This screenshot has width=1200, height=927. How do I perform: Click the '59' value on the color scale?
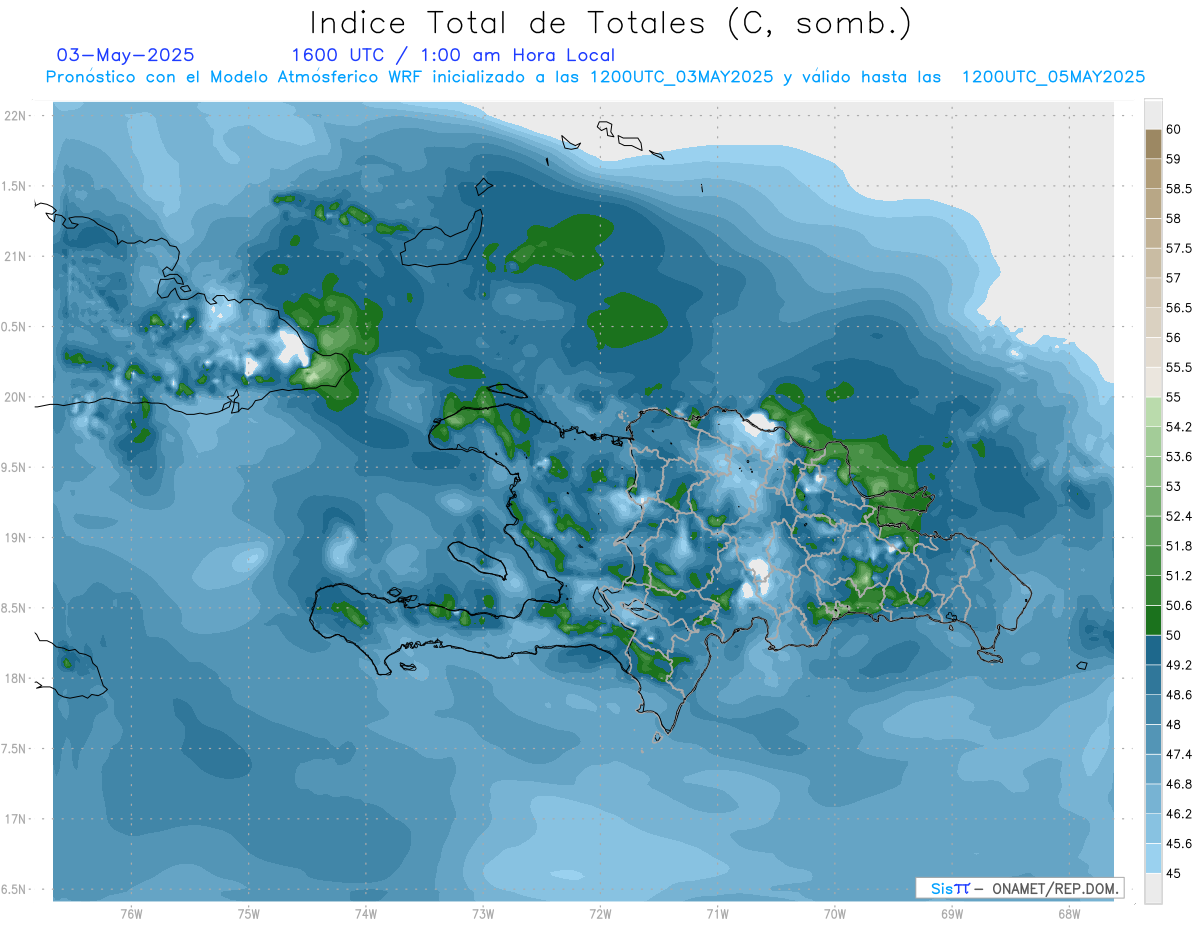coord(1174,159)
